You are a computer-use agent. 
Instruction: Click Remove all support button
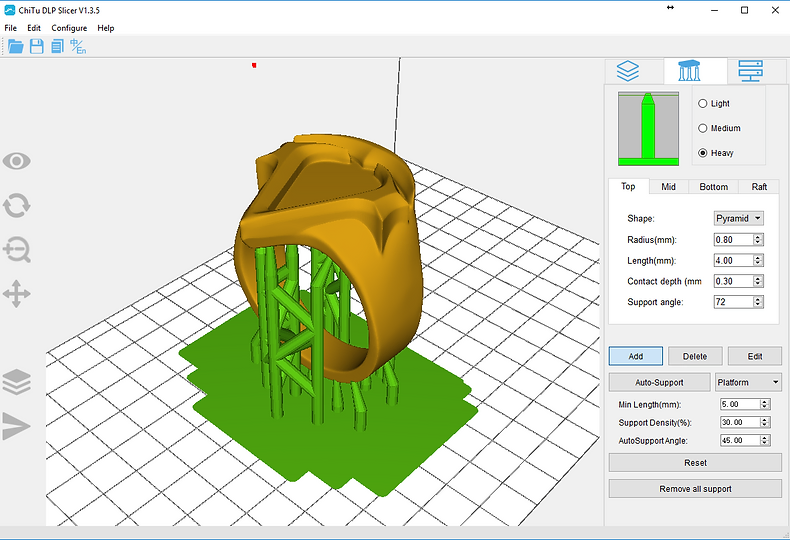point(695,489)
